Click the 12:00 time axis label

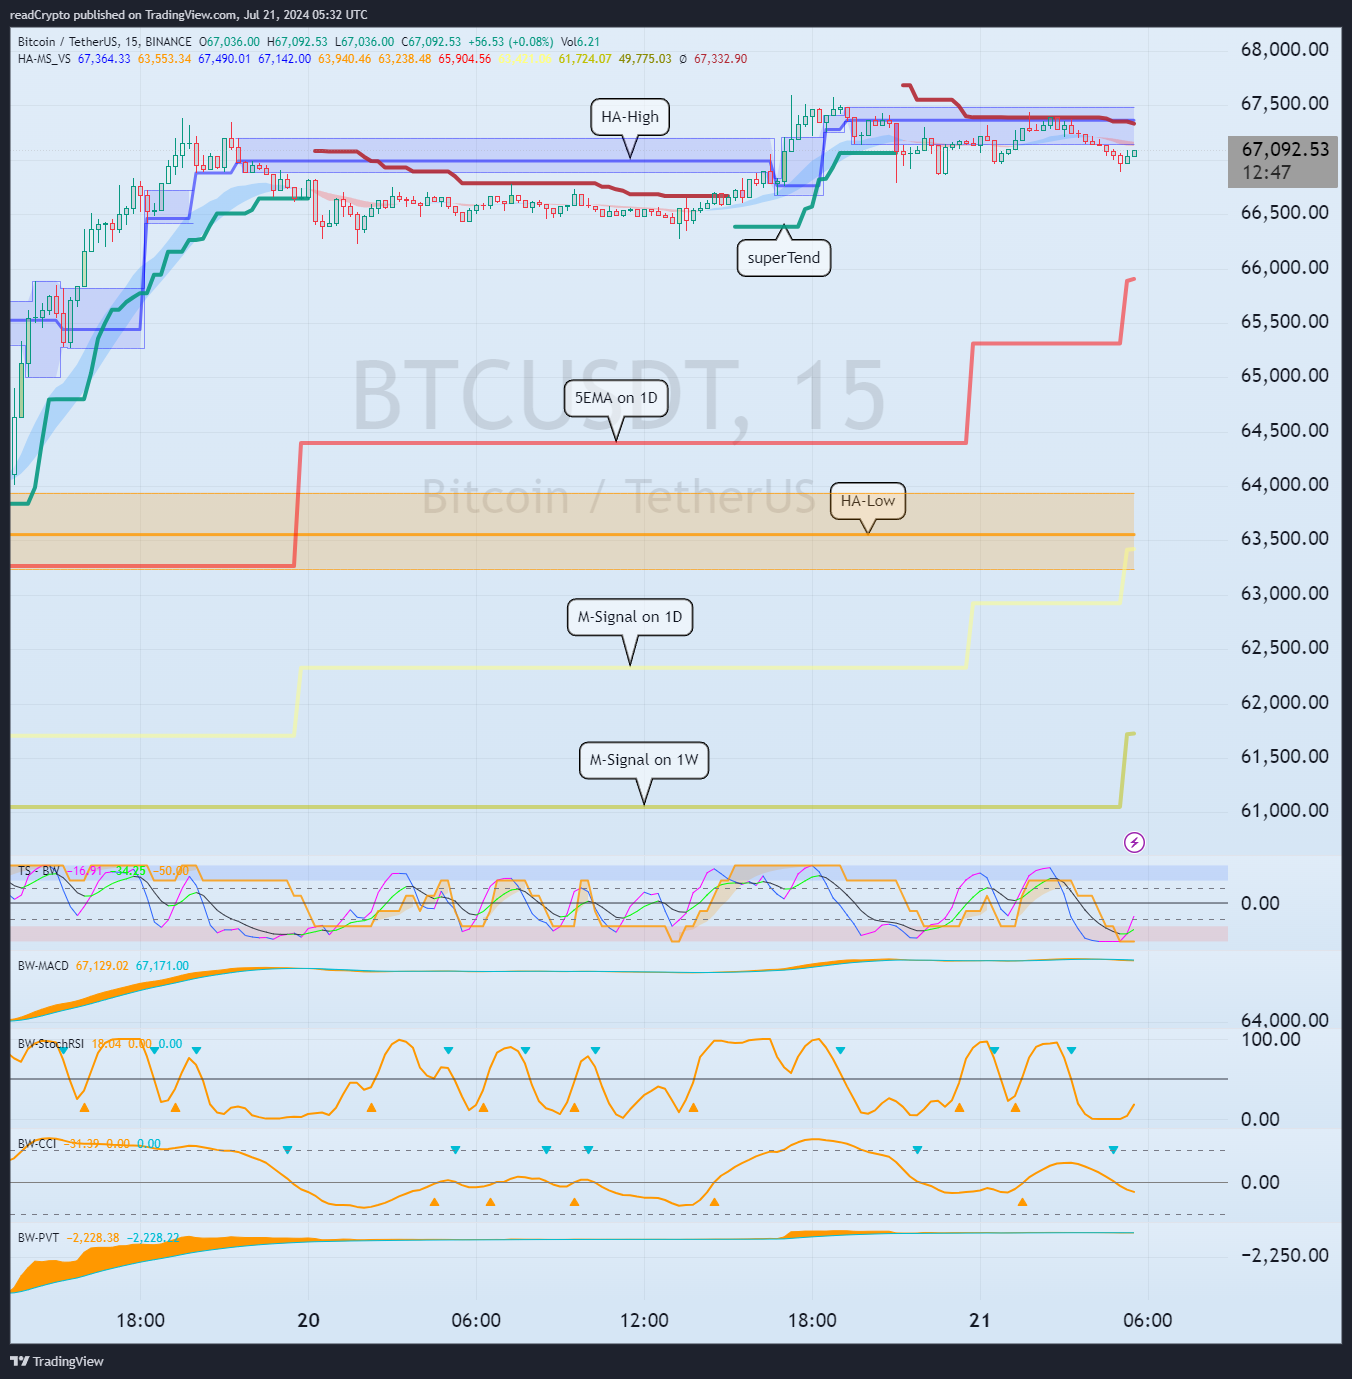(x=644, y=1320)
